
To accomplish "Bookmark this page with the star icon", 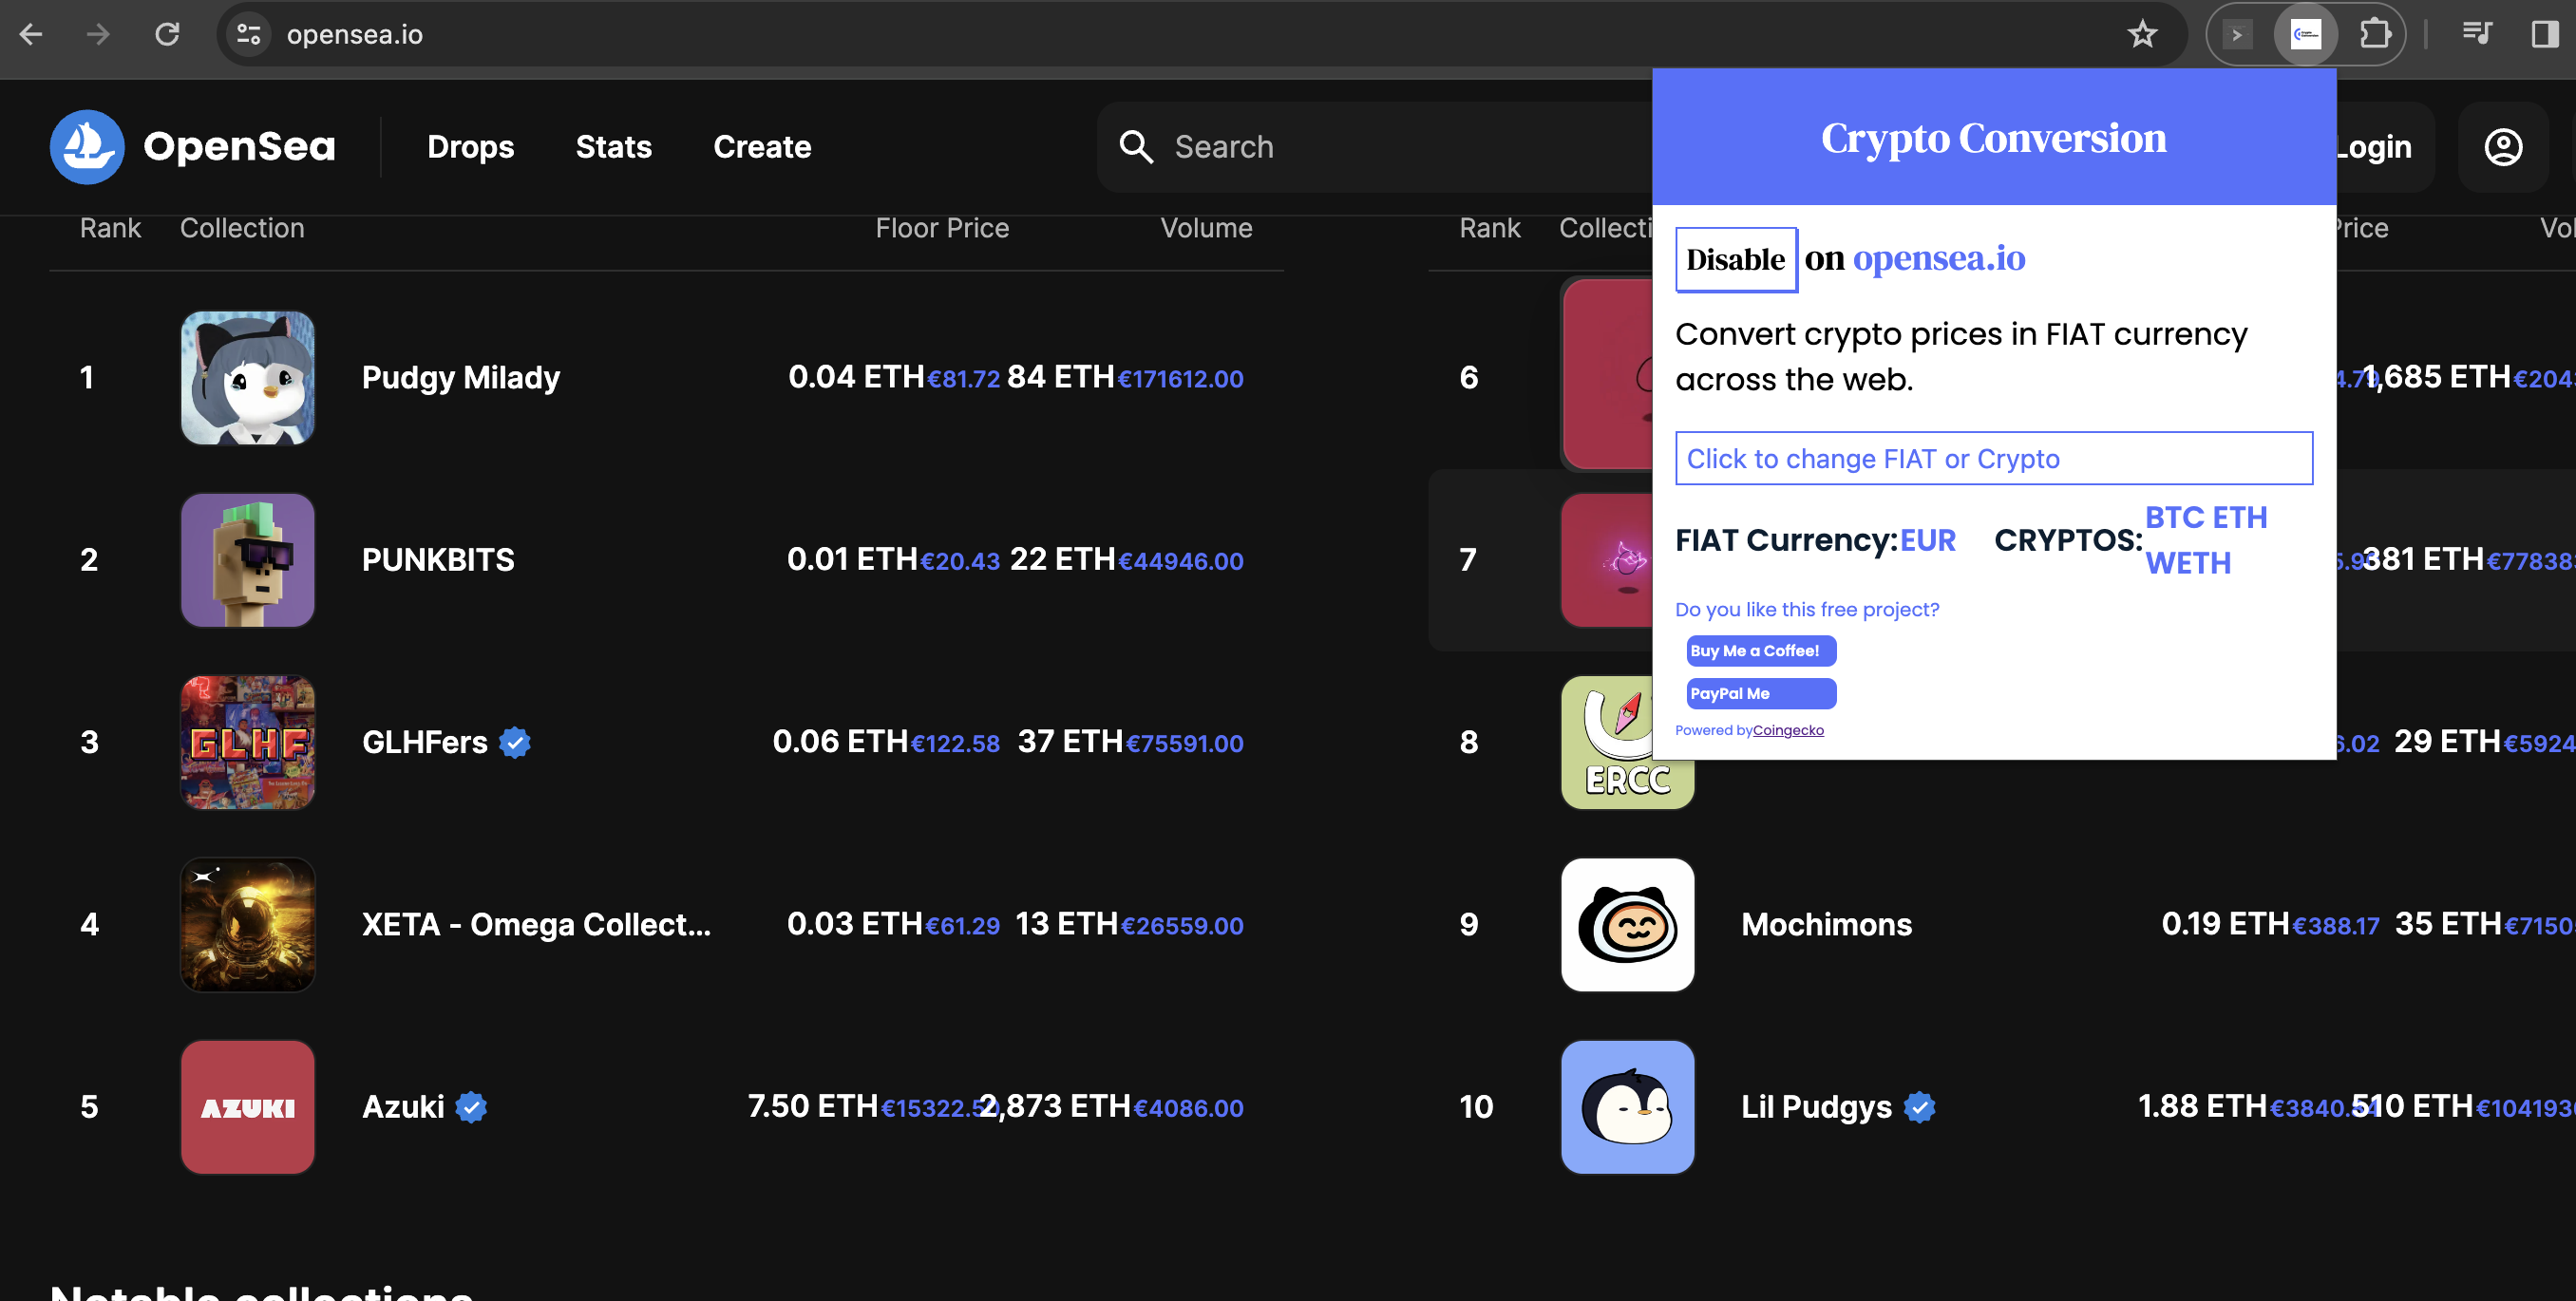I will pyautogui.click(x=2142, y=34).
